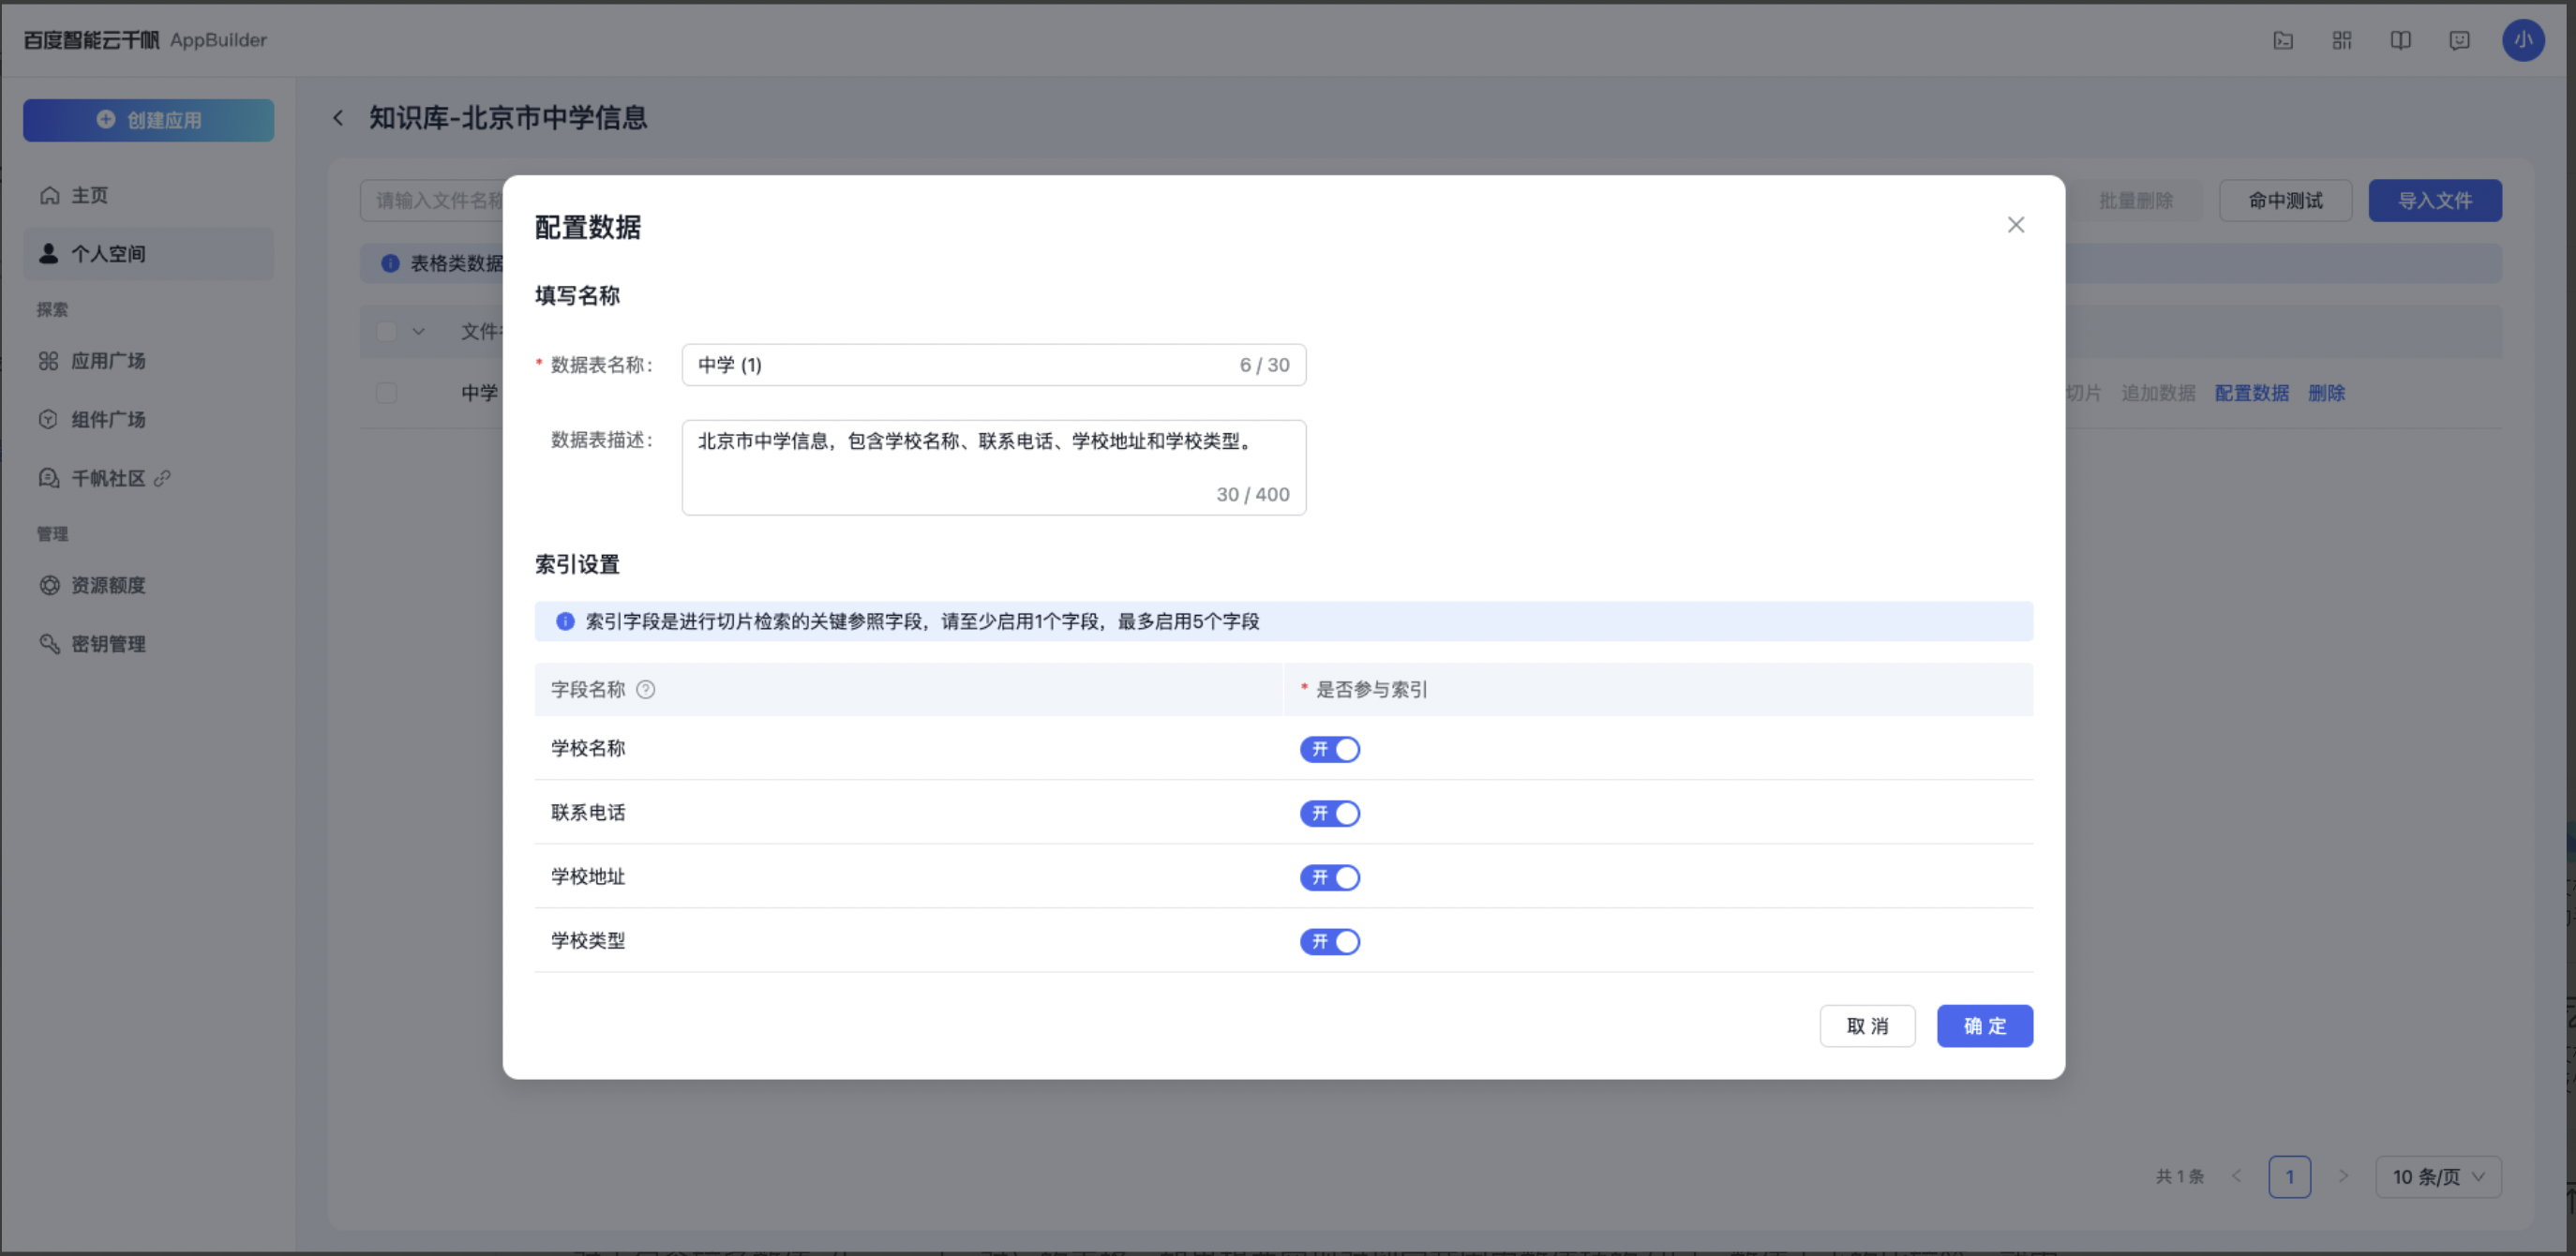The width and height of the screenshot is (2576, 1256).
Task: Click pagination page 1 button
Action: click(2289, 1177)
